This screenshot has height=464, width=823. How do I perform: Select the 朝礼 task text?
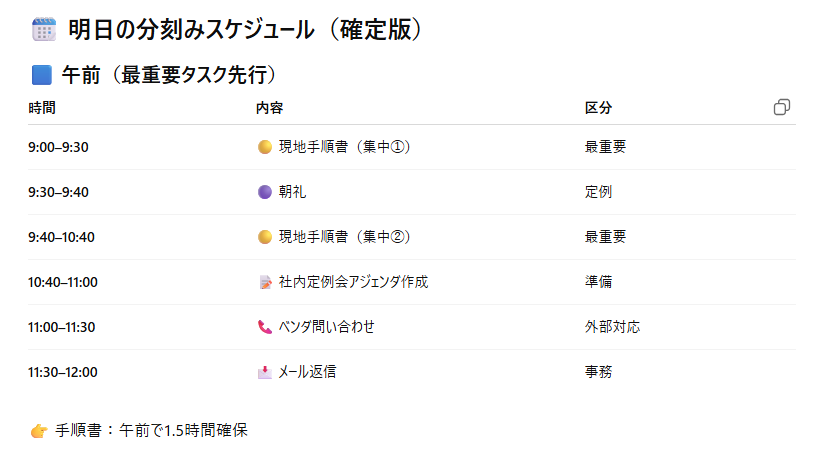[x=292, y=192]
